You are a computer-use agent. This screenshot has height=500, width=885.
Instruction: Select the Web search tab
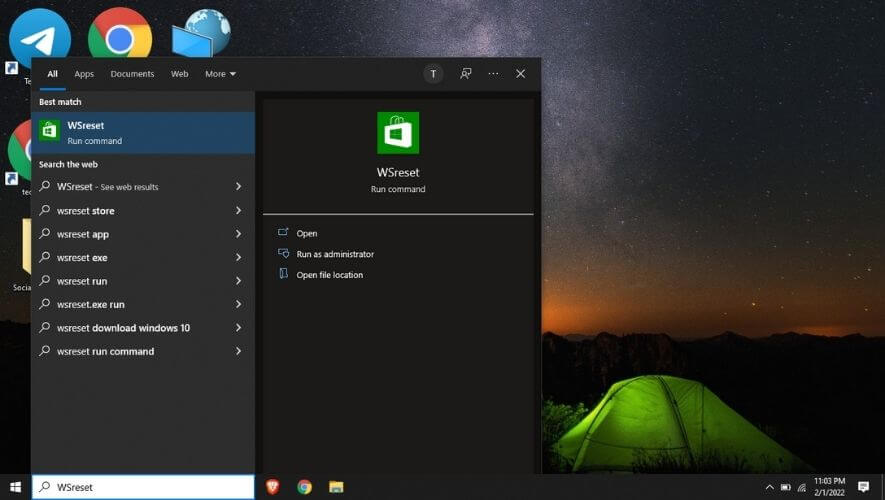(180, 74)
